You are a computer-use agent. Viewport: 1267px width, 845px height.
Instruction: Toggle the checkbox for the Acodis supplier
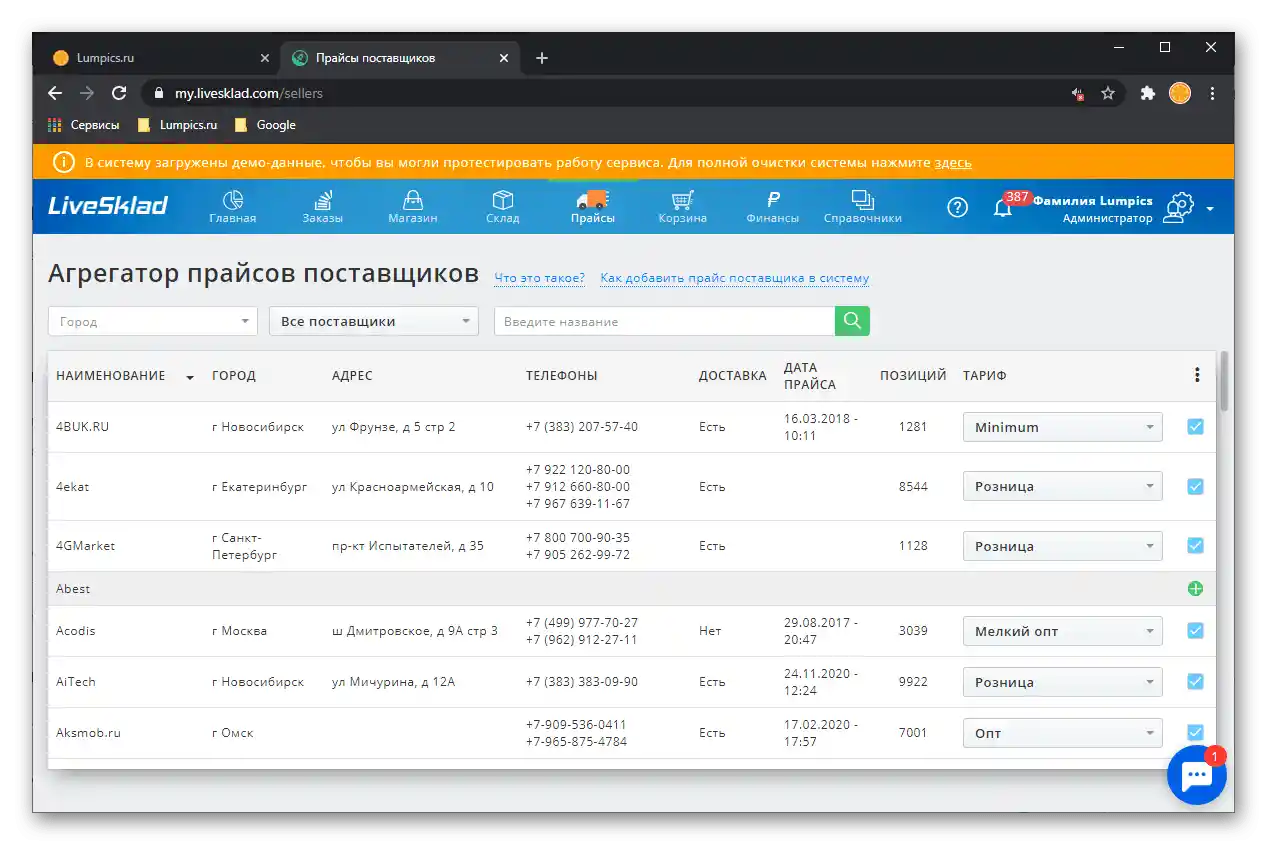click(1195, 631)
